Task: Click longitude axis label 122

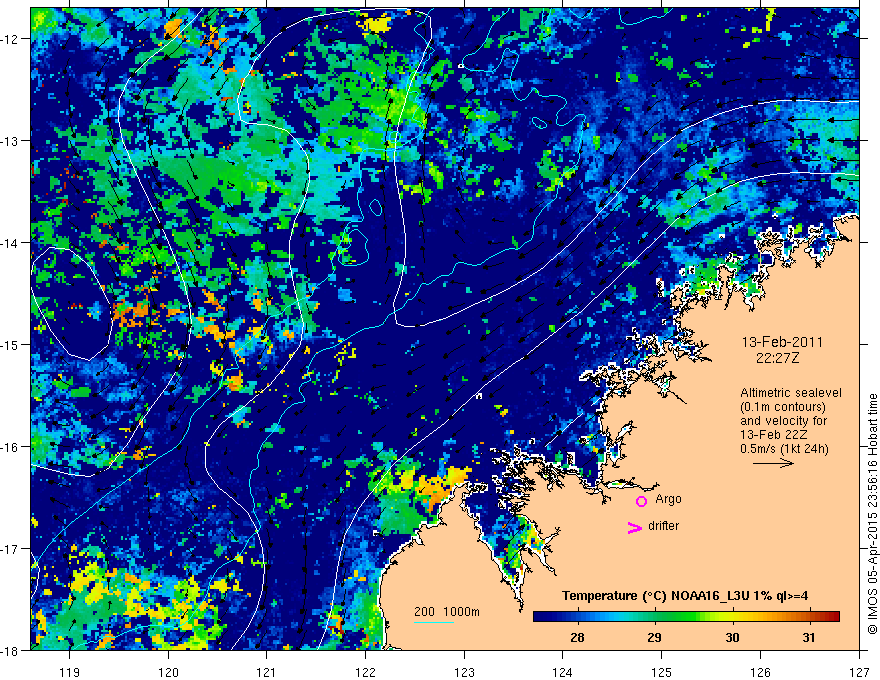Action: click(x=365, y=672)
